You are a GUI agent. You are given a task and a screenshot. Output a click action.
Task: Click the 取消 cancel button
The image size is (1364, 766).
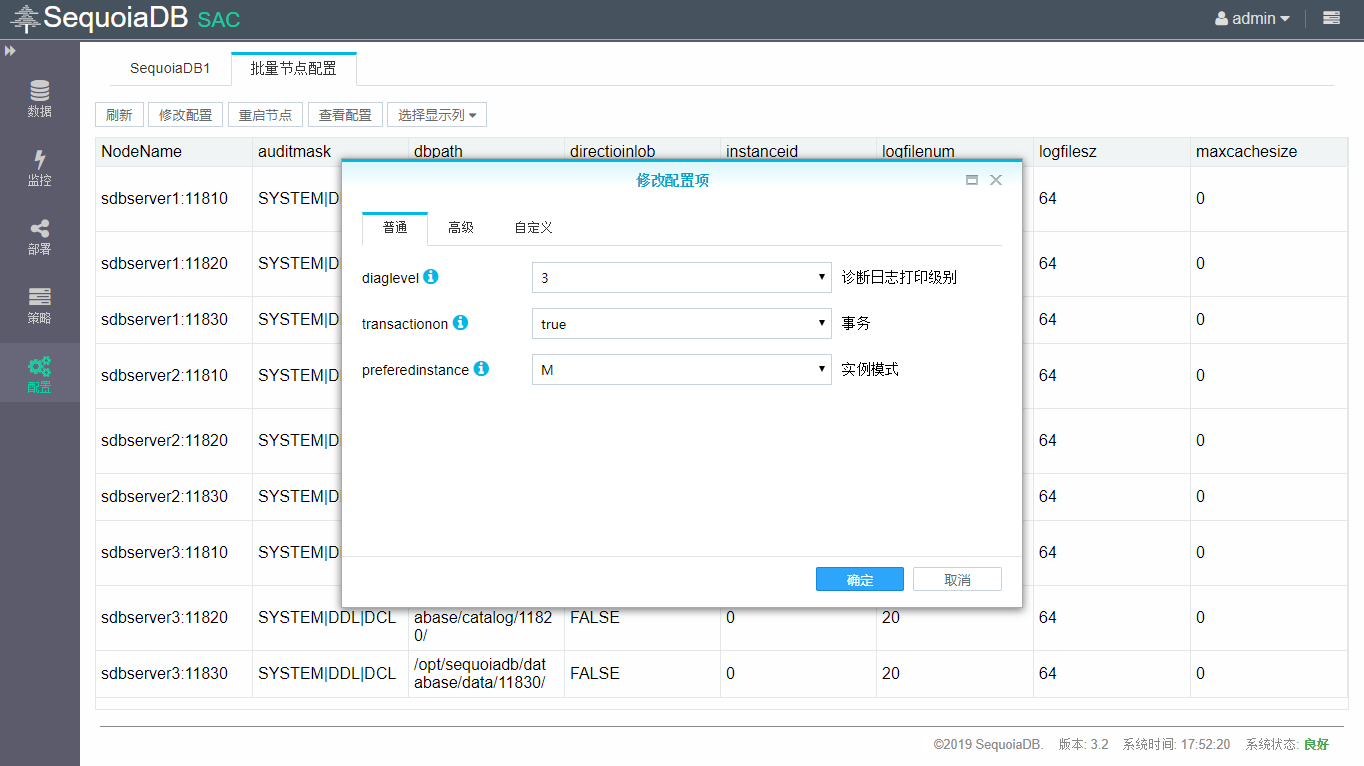957,580
